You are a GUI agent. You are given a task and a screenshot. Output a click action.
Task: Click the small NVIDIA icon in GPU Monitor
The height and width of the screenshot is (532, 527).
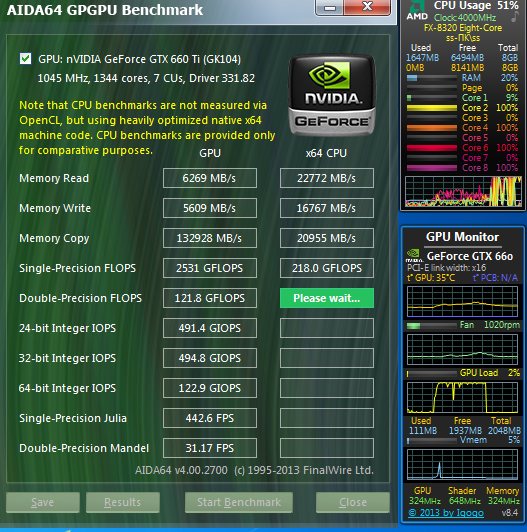tap(414, 255)
